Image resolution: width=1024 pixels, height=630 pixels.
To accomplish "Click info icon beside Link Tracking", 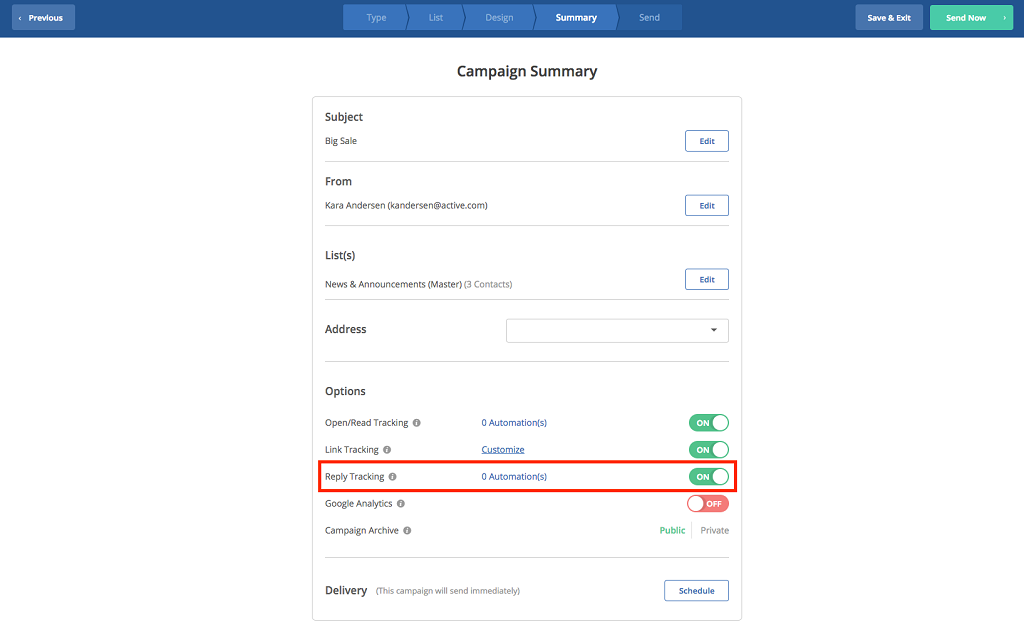I will 387,450.
